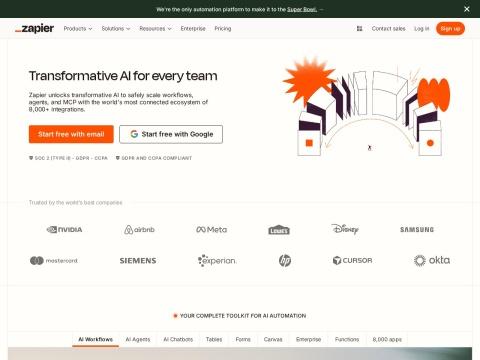
Task: Select the Canvas tab
Action: pyautogui.click(x=273, y=339)
